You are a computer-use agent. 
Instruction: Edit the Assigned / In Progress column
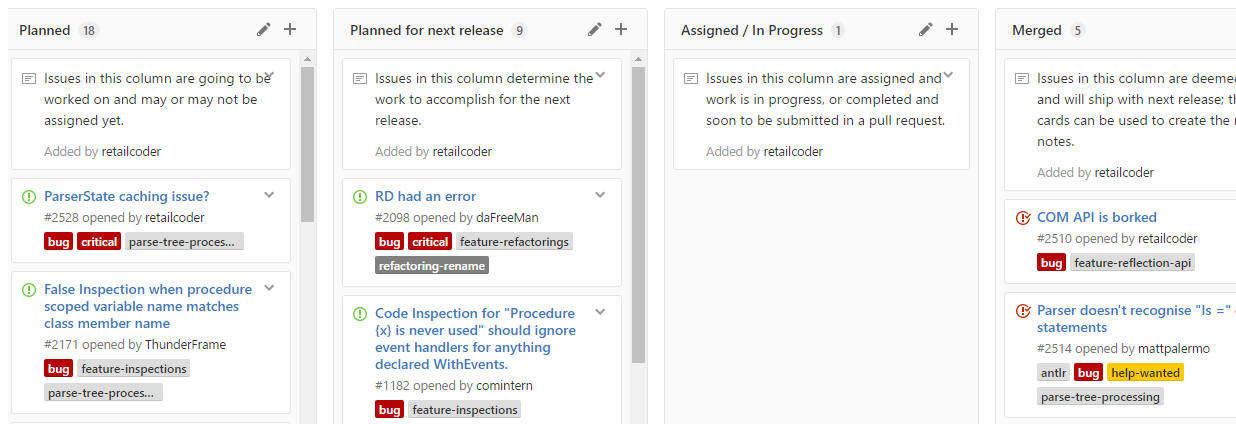point(926,30)
